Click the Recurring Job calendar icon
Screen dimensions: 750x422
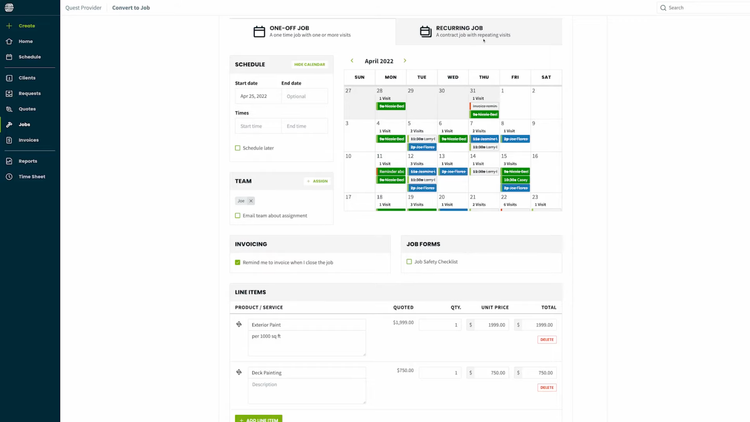click(426, 32)
